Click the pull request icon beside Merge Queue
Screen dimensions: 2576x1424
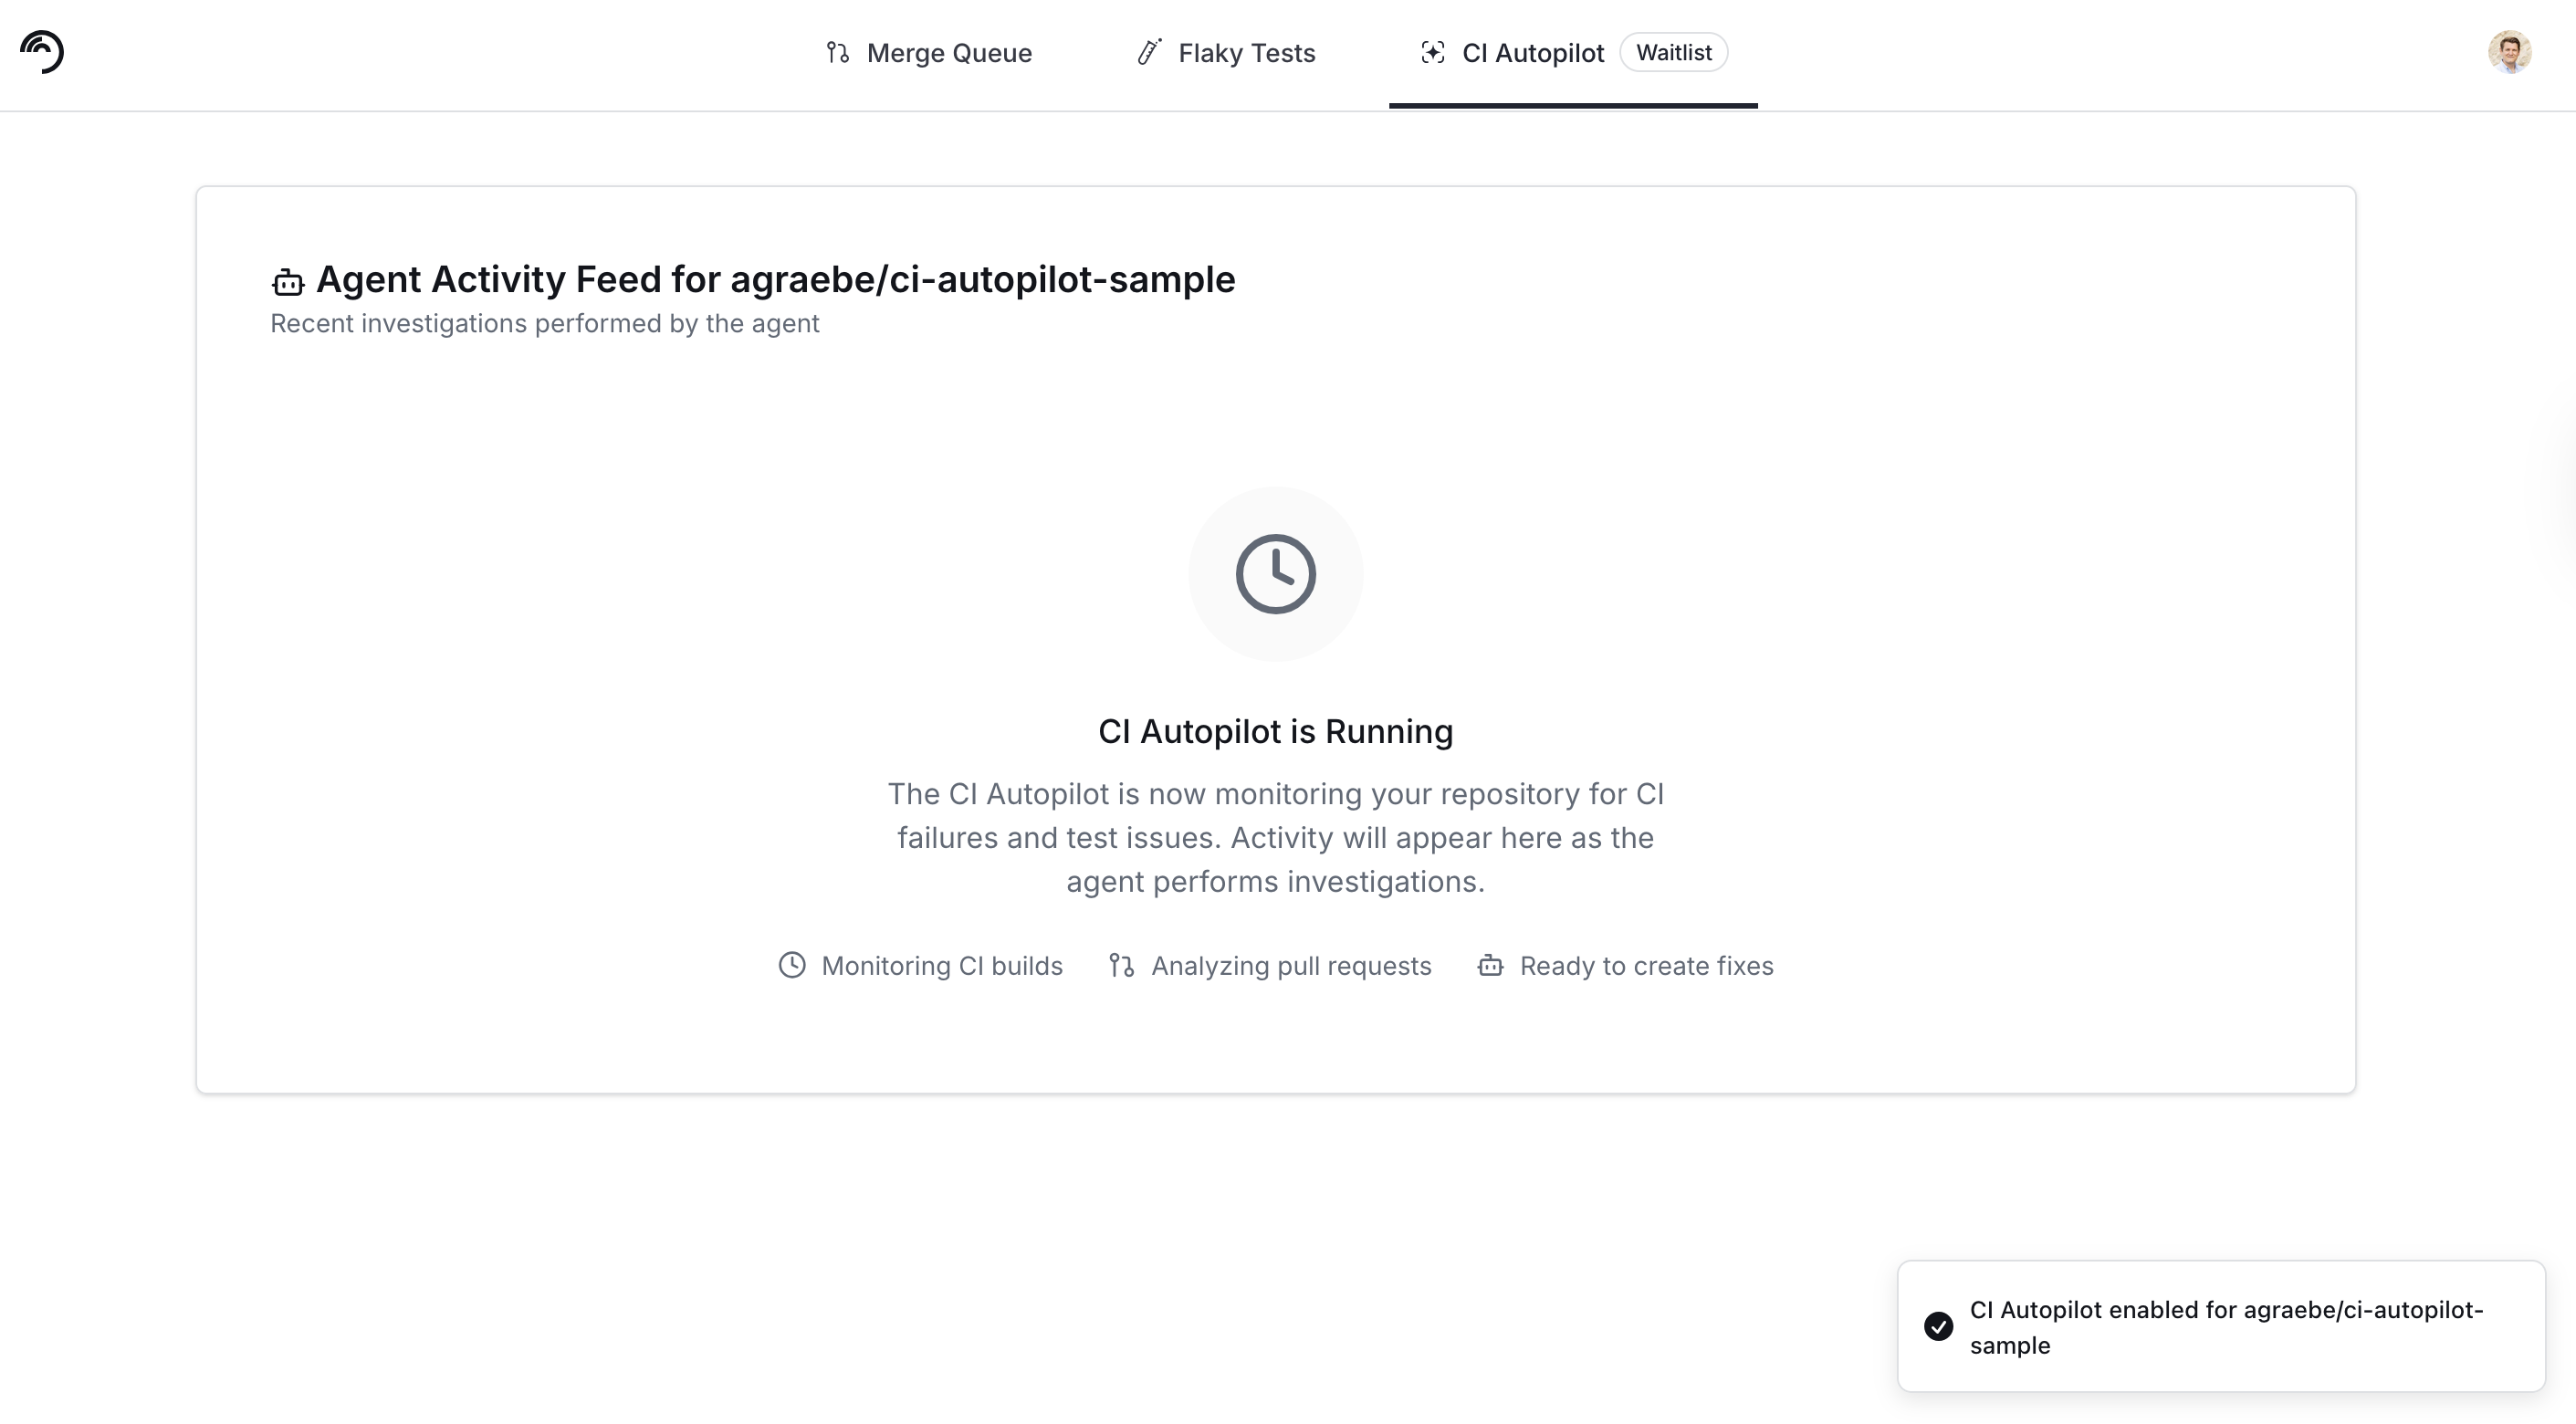coord(838,53)
